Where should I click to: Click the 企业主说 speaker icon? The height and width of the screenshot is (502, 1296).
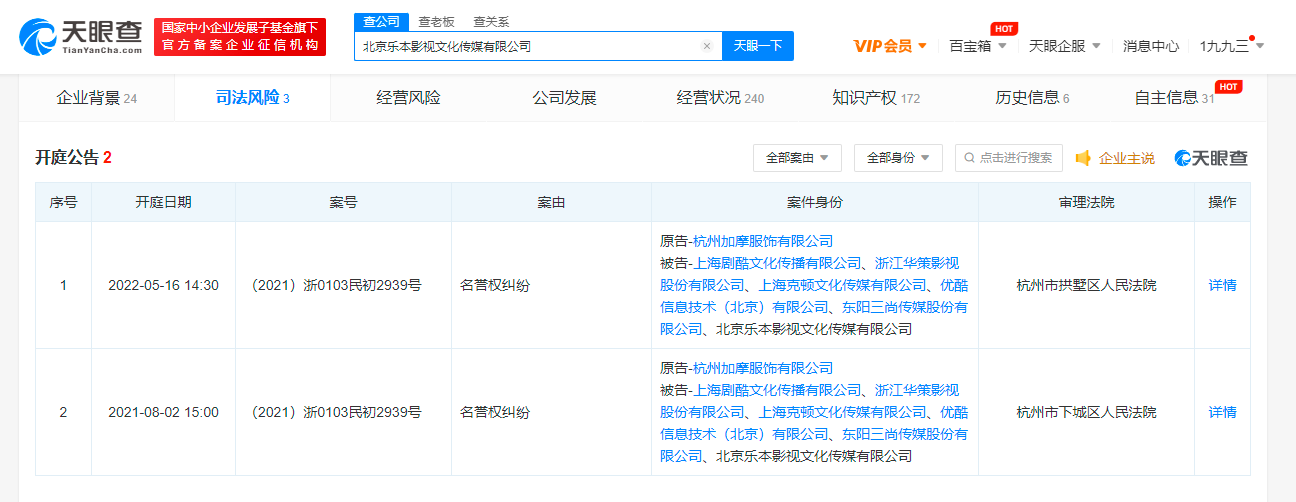pyautogui.click(x=1083, y=158)
